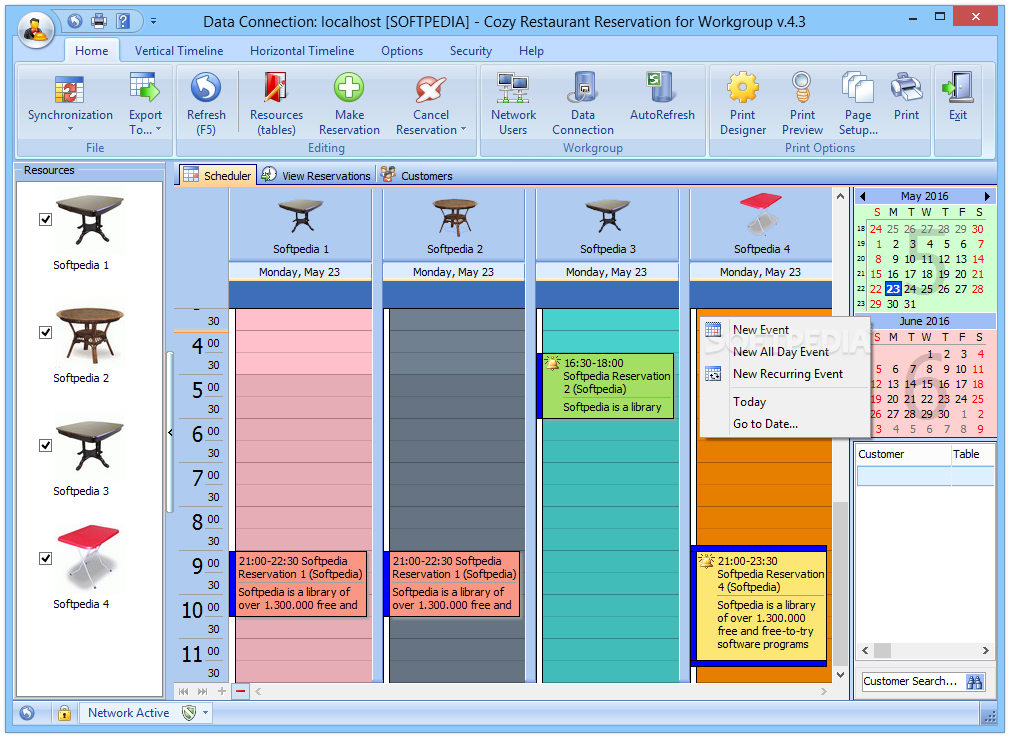
Task: Launch the Print Designer
Action: (743, 104)
